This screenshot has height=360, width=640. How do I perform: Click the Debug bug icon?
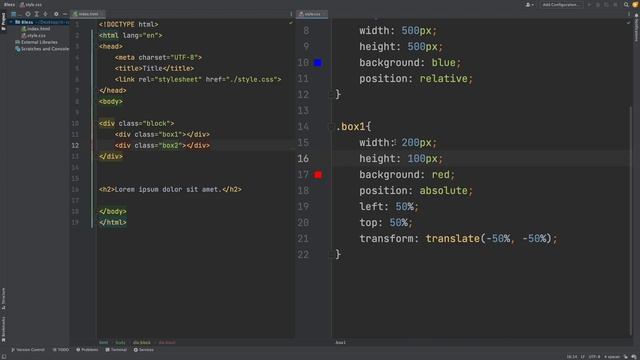pos(598,4)
